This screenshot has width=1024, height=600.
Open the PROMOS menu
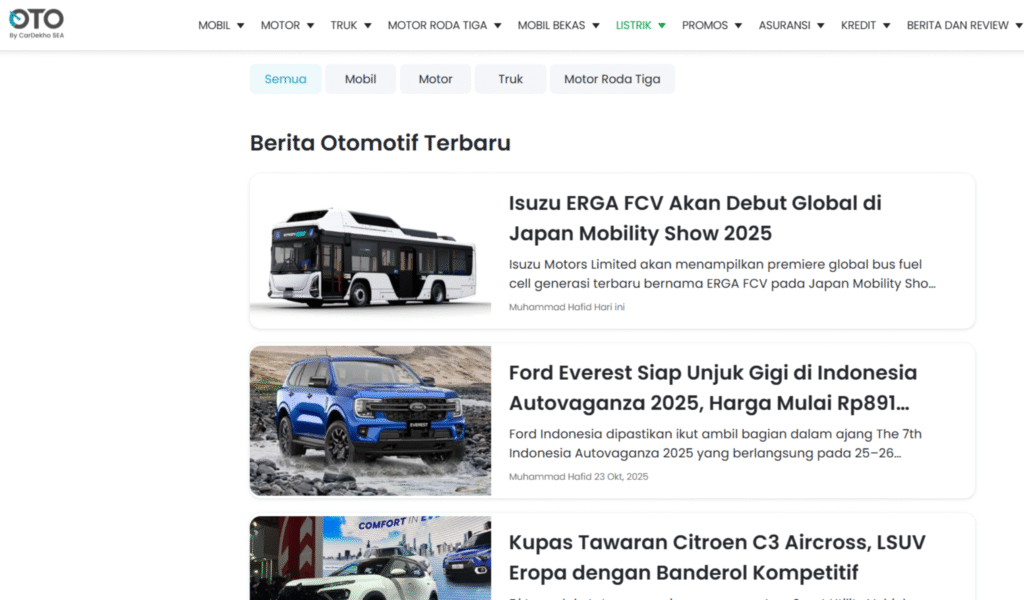[x=712, y=25]
